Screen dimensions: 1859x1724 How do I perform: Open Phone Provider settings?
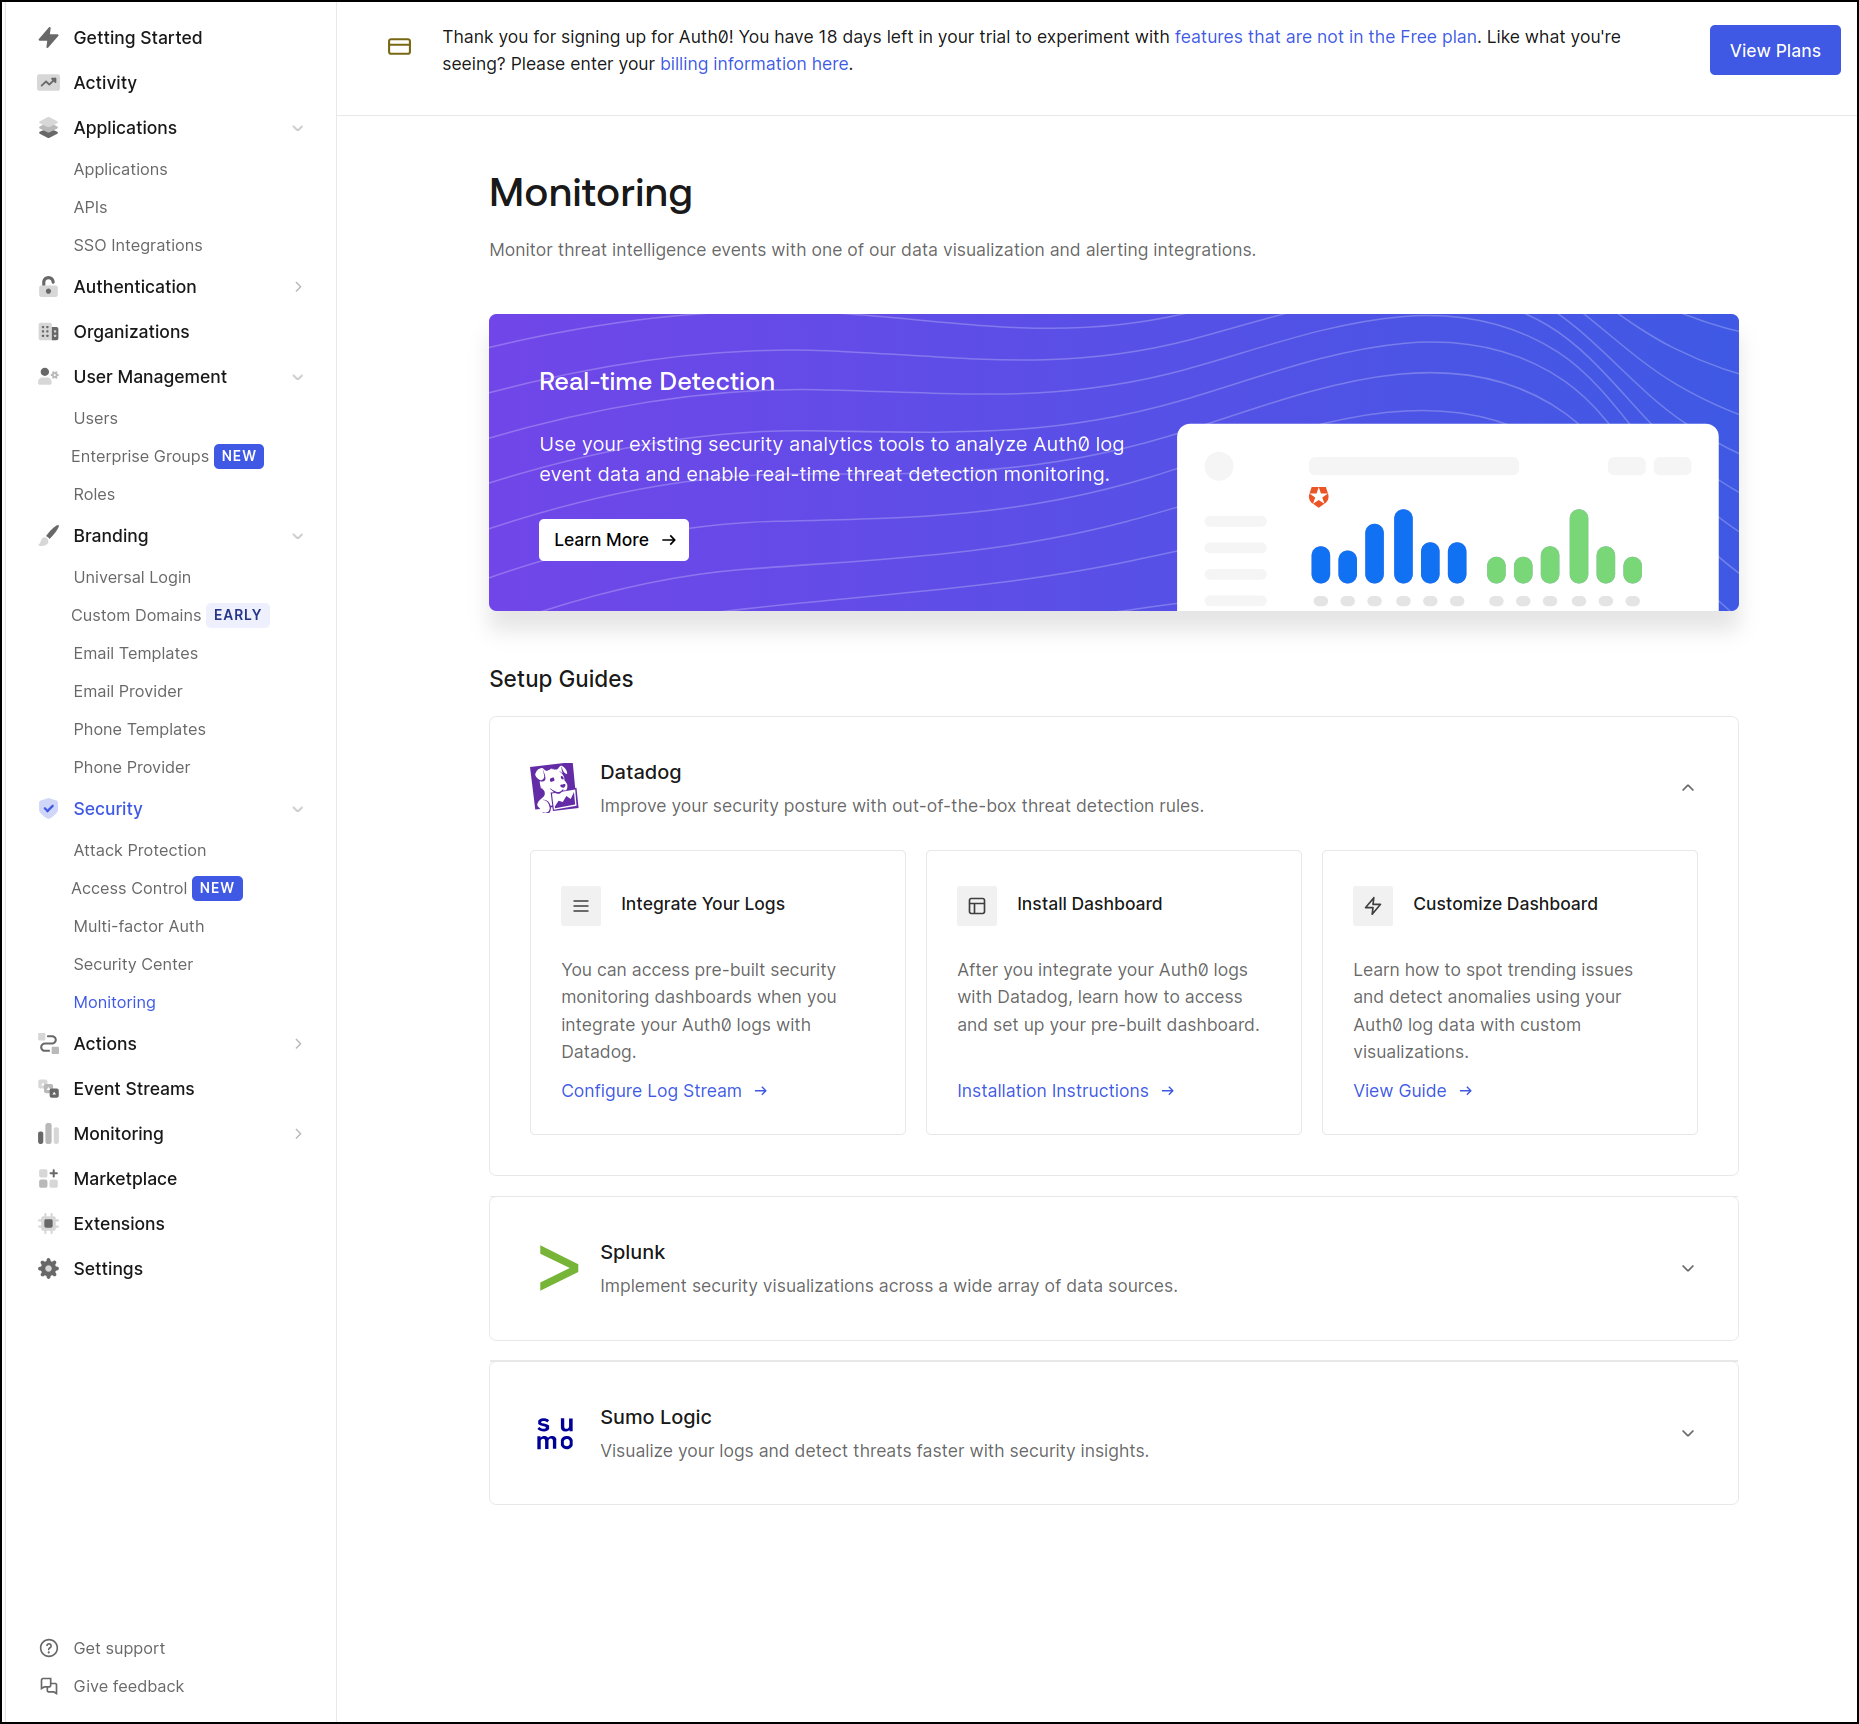132,767
